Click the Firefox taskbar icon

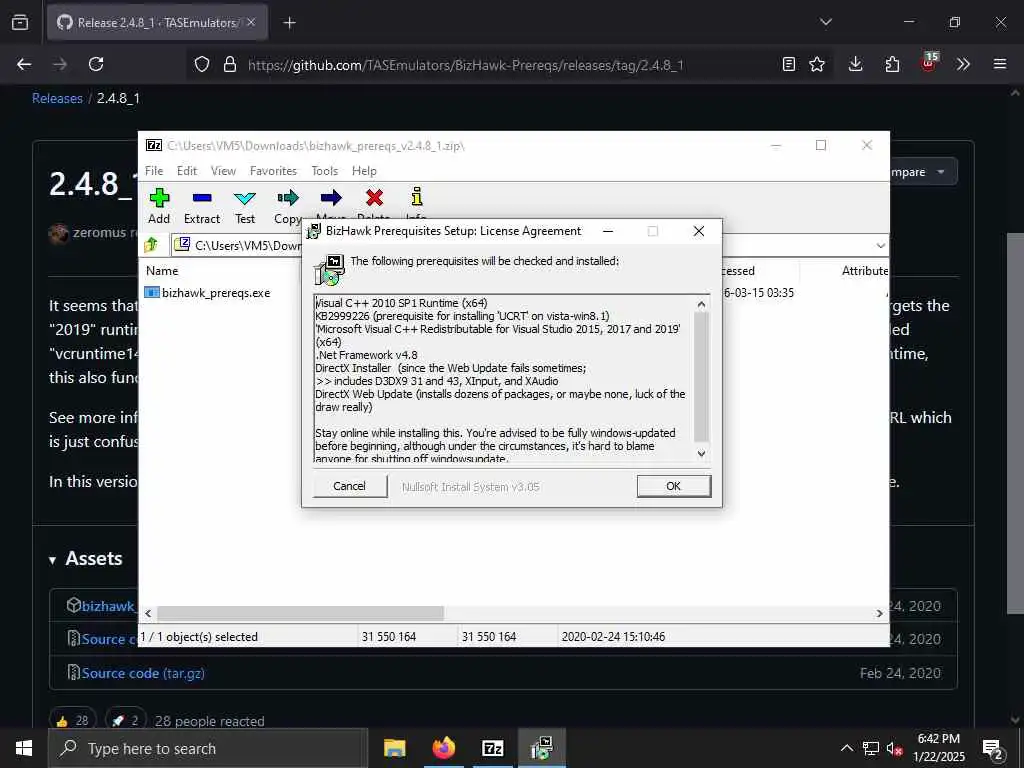tap(443, 748)
